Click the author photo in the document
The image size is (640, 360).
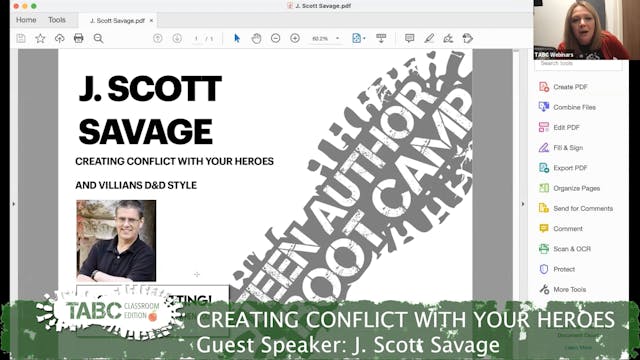[x=116, y=240]
